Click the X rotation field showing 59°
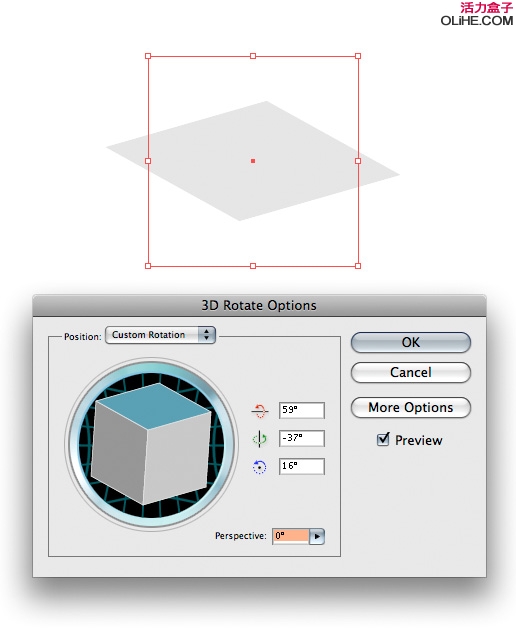This screenshot has height=635, width=516. click(302, 410)
